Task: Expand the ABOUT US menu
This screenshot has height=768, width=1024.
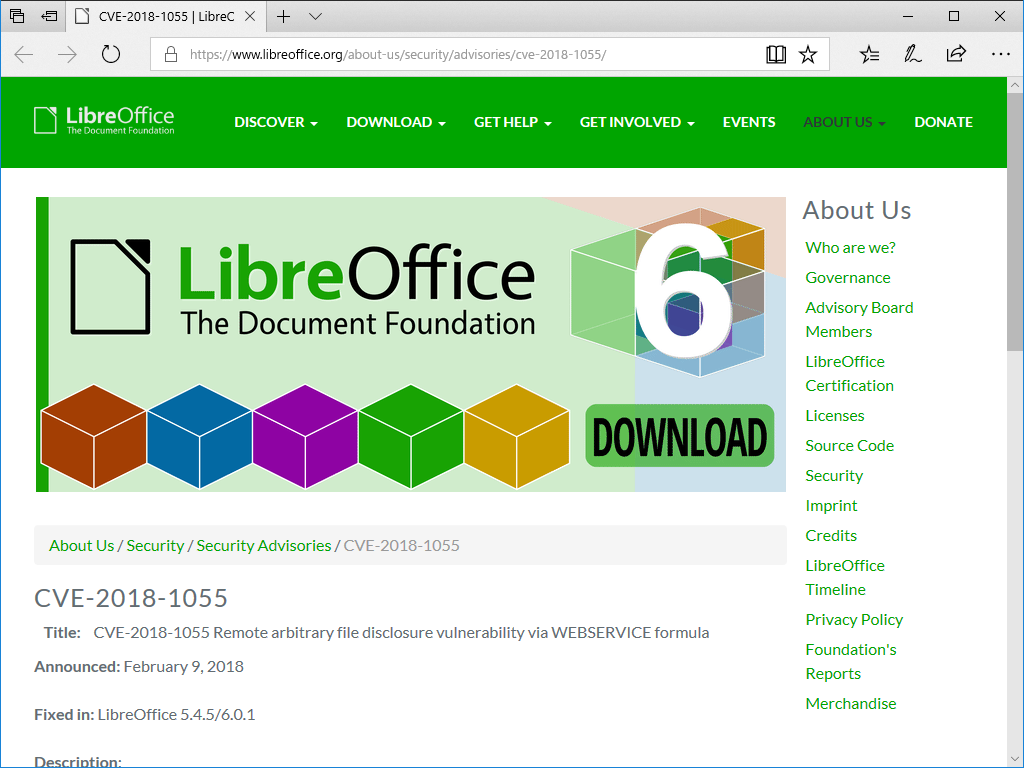Action: [844, 122]
